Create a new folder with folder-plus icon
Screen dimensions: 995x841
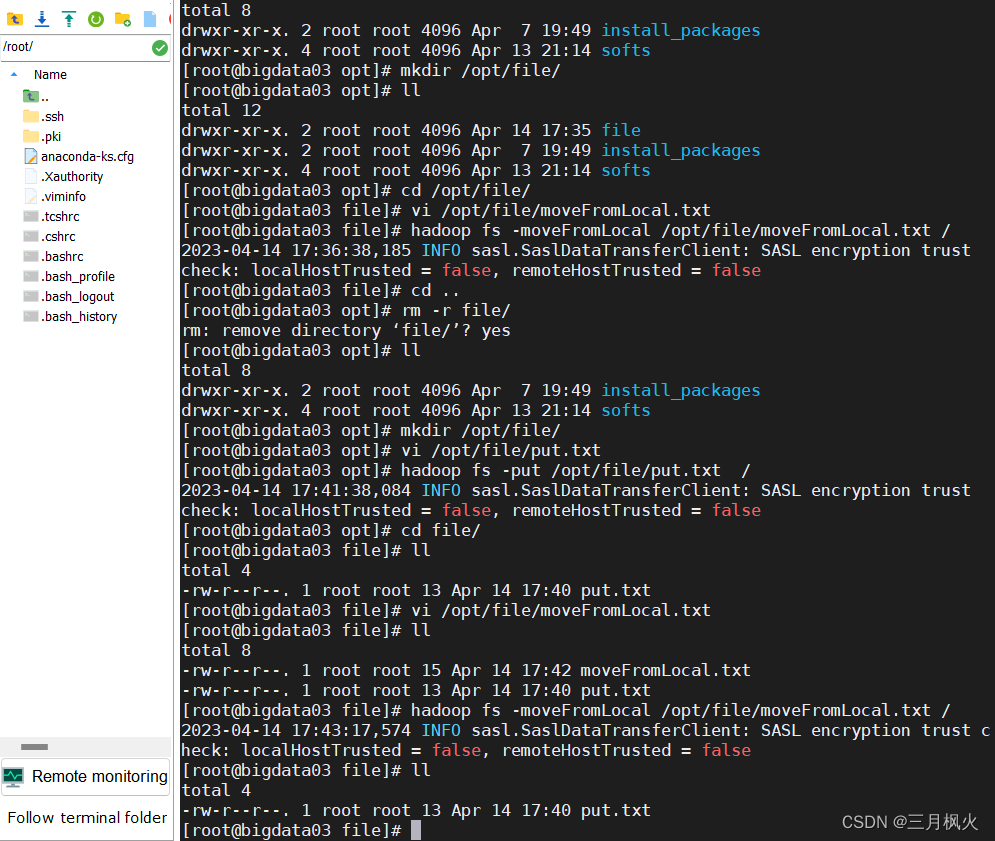[x=123, y=19]
